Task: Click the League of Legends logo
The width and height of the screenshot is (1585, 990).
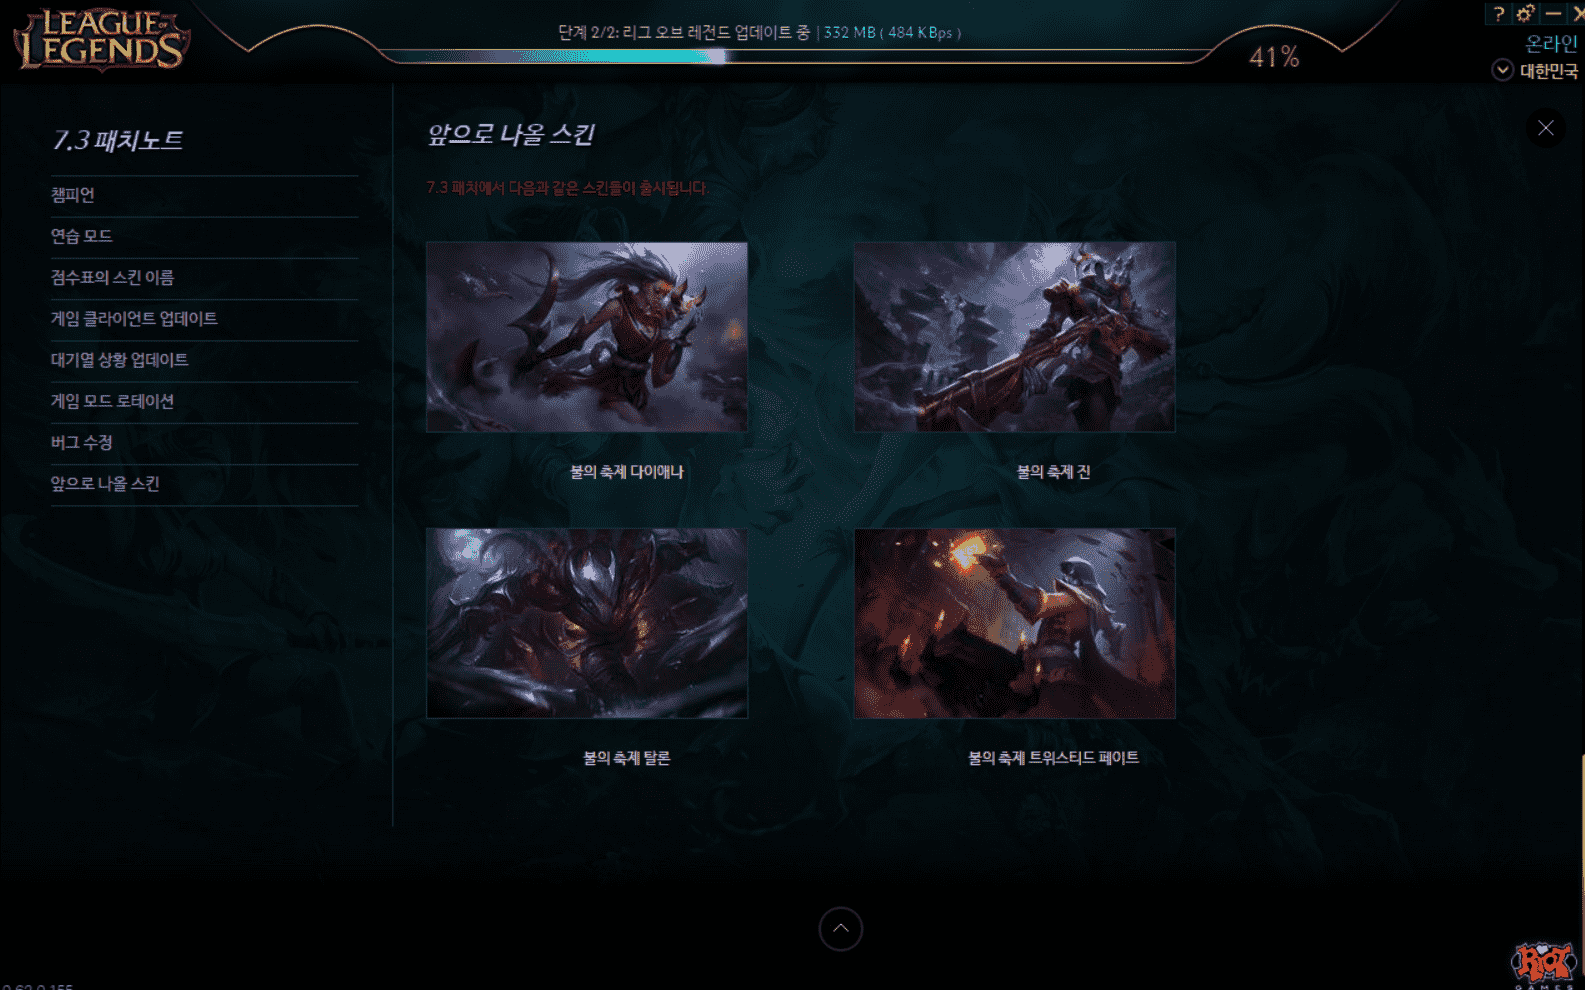Action: pyautogui.click(x=102, y=40)
